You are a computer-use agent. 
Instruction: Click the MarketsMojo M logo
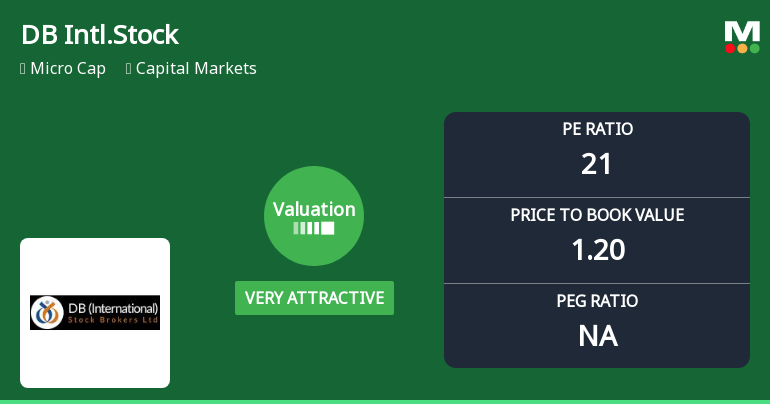click(742, 31)
